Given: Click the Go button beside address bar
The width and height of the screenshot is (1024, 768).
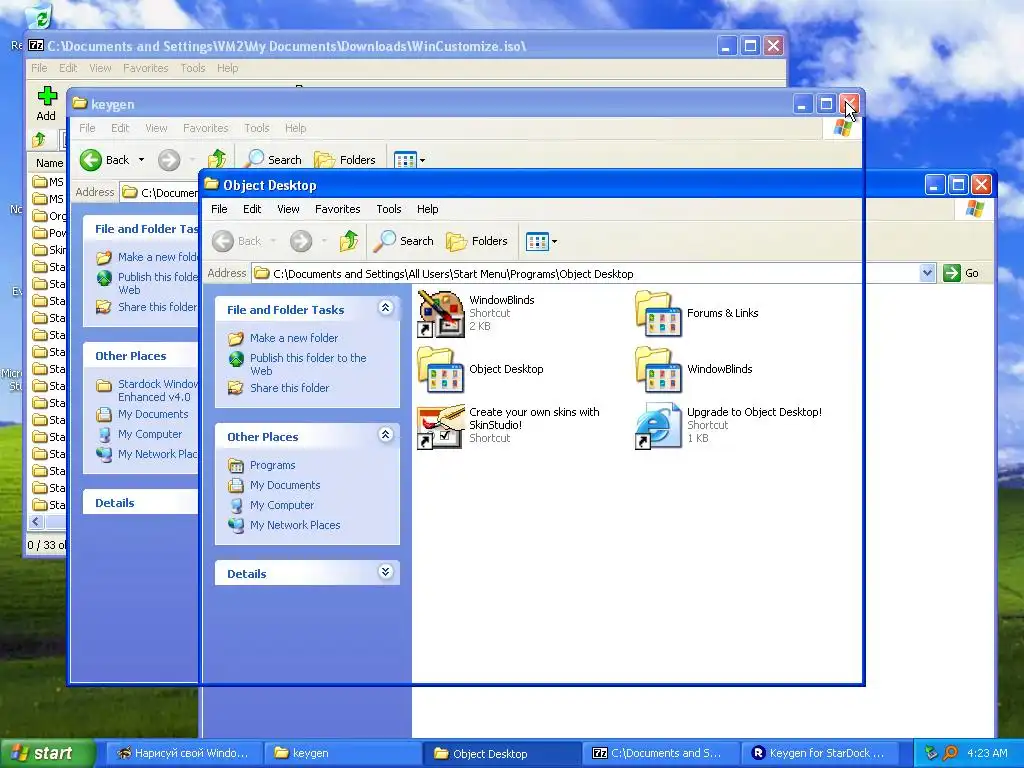Looking at the screenshot, I should [961, 273].
